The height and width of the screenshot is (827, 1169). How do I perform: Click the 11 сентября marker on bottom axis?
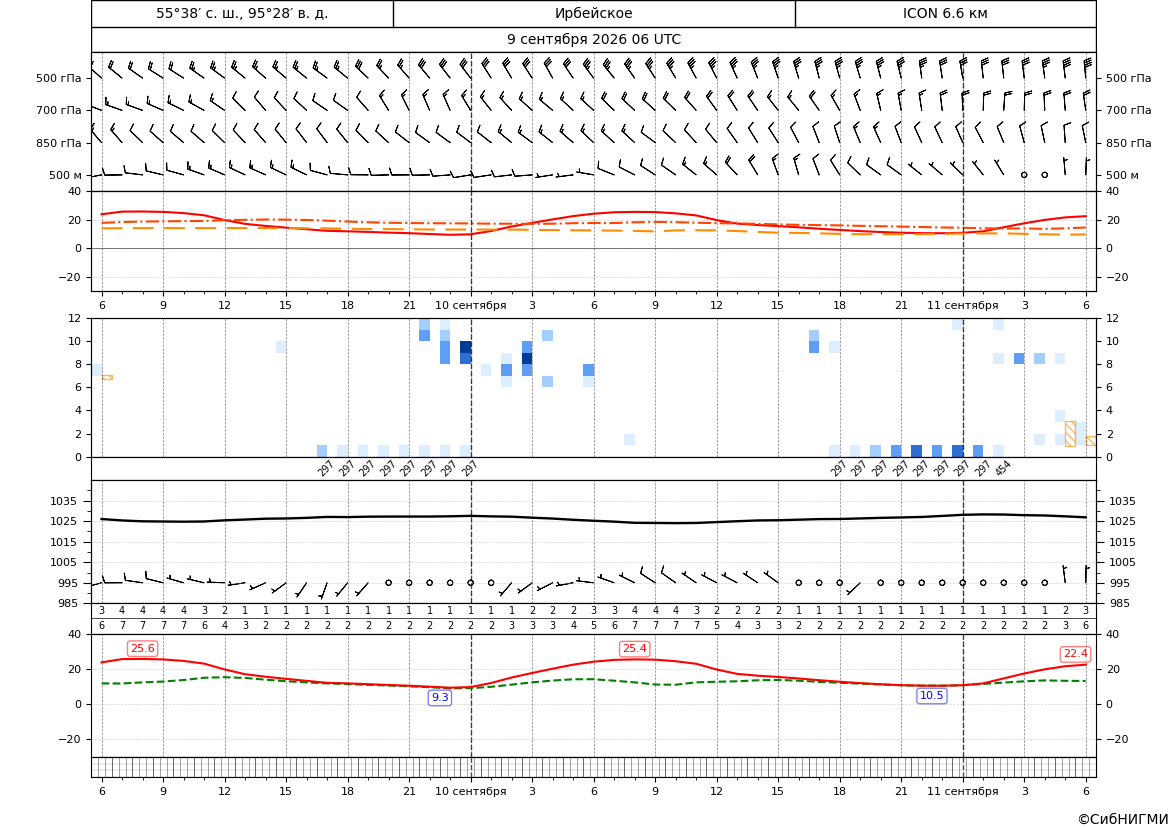point(962,791)
